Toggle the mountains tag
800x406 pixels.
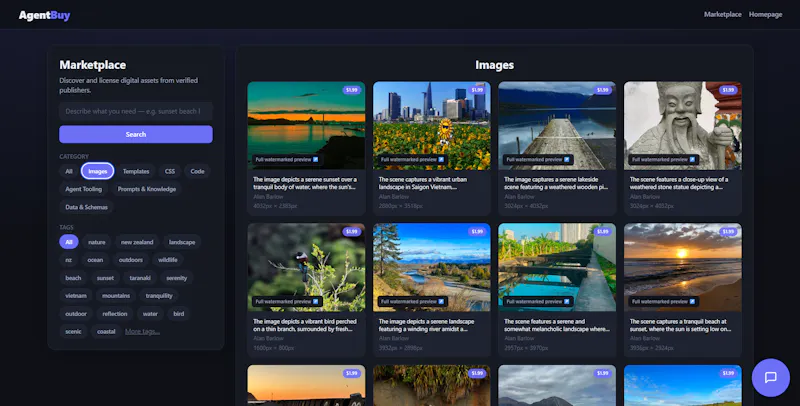116,296
